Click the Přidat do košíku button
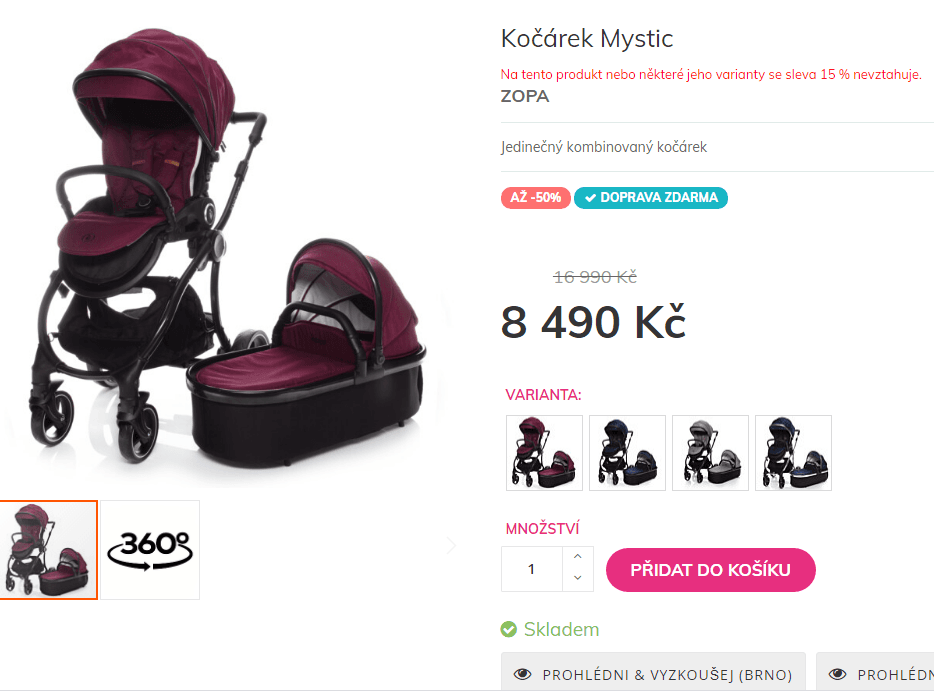Image resolution: width=934 pixels, height=691 pixels. (711, 570)
